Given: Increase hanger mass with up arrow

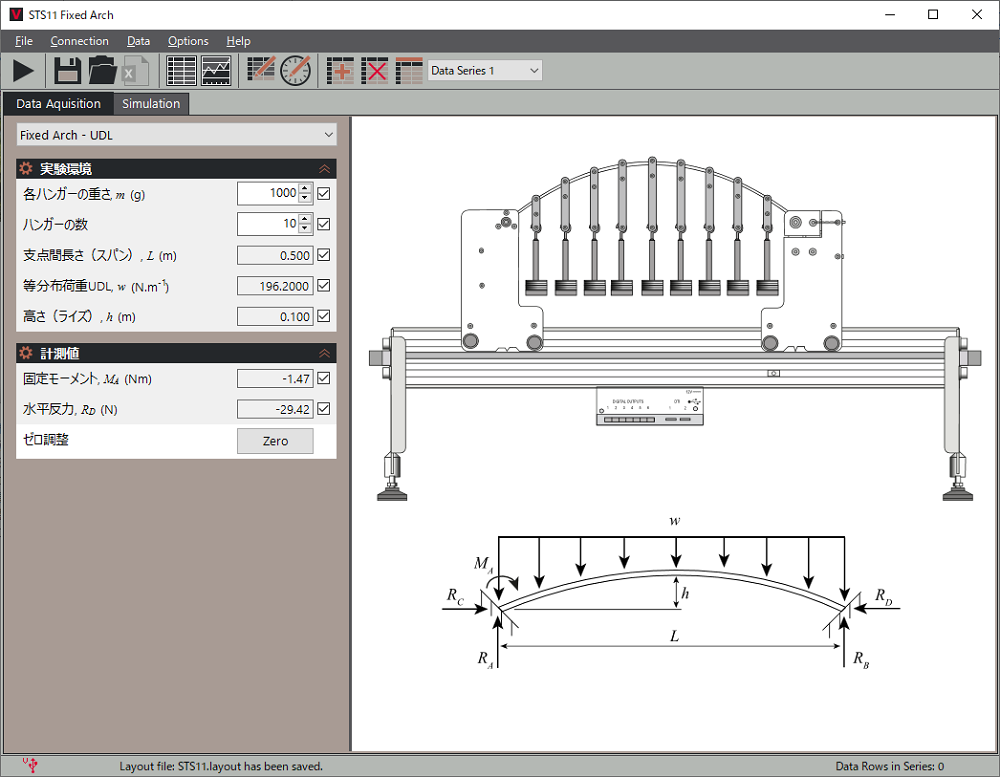Looking at the screenshot, I should tap(305, 188).
